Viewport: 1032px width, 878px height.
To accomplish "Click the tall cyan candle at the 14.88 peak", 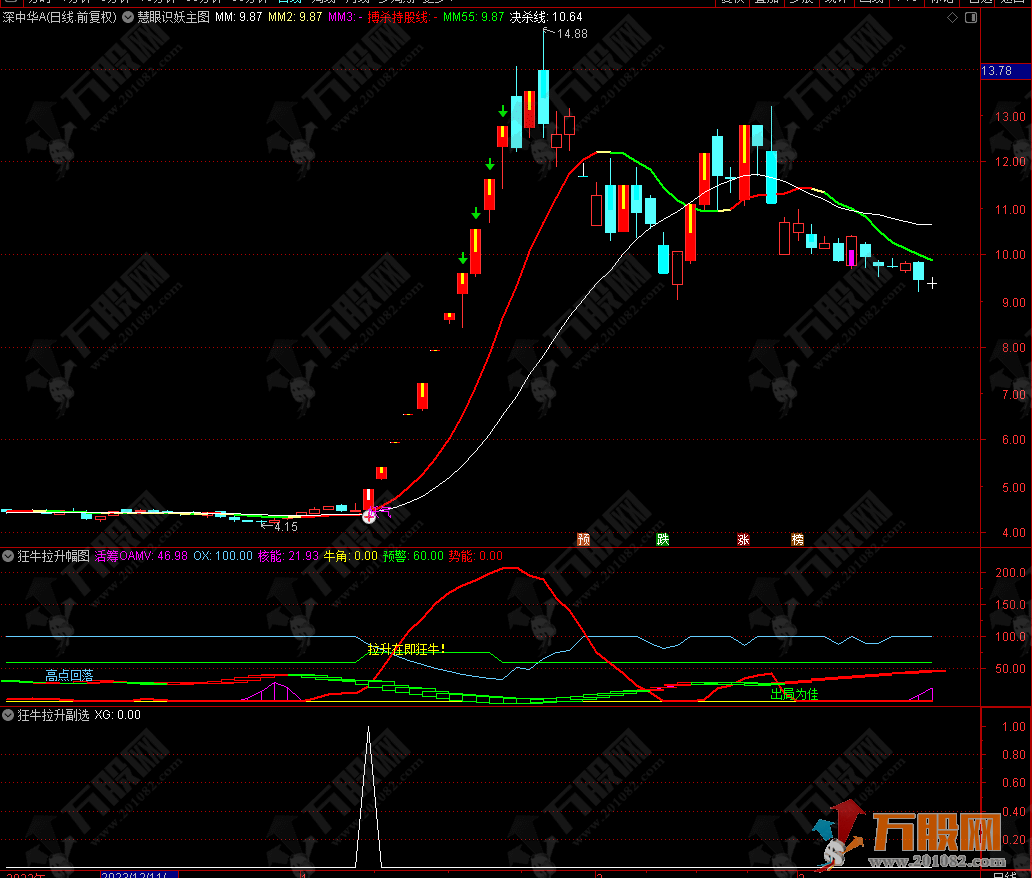I will pos(543,97).
